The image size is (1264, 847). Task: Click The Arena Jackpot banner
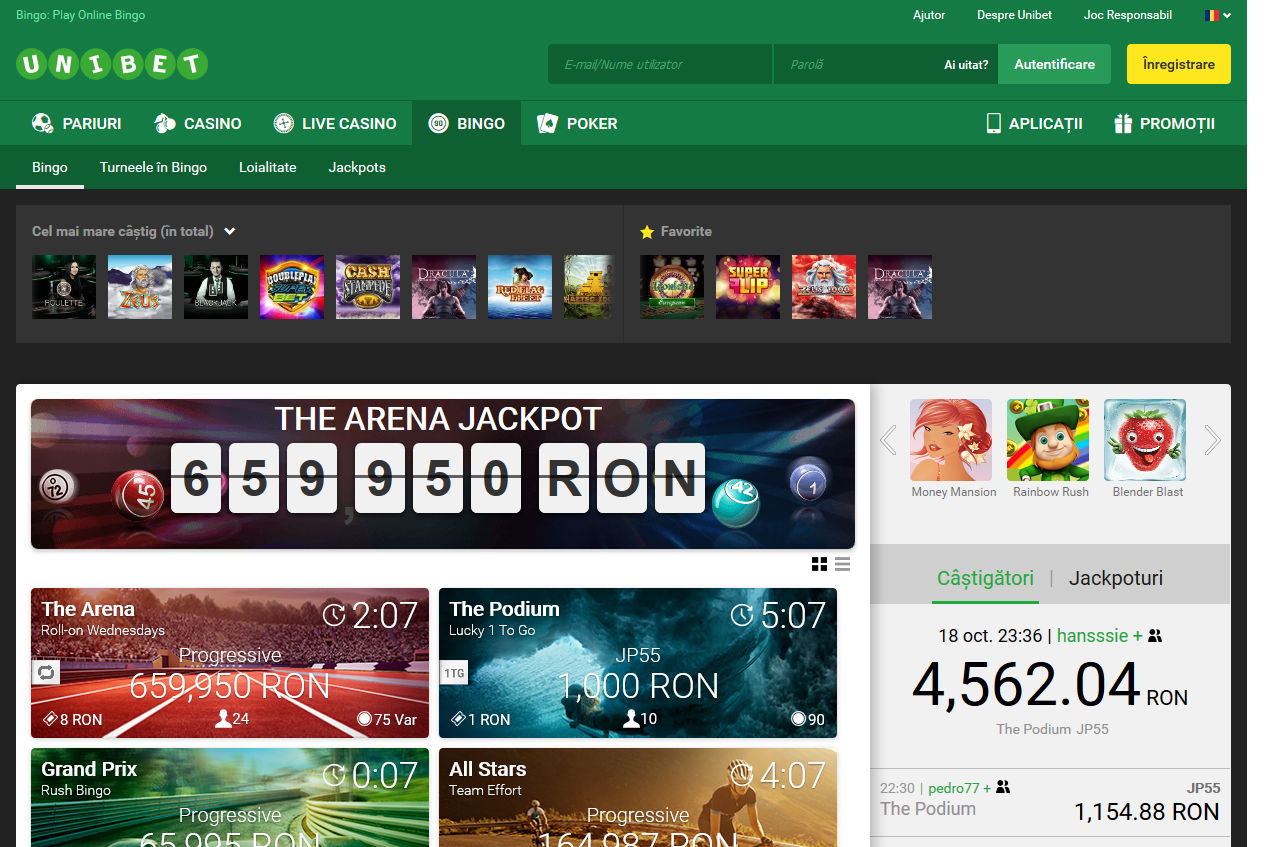click(x=443, y=474)
